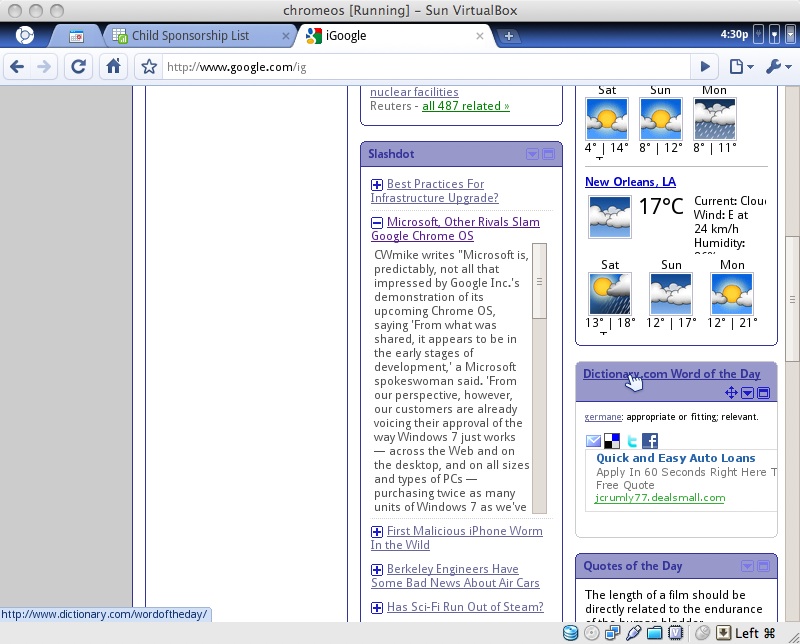Open jcrumly77.dealsmall.com ad link
The image size is (800, 644).
(660, 498)
